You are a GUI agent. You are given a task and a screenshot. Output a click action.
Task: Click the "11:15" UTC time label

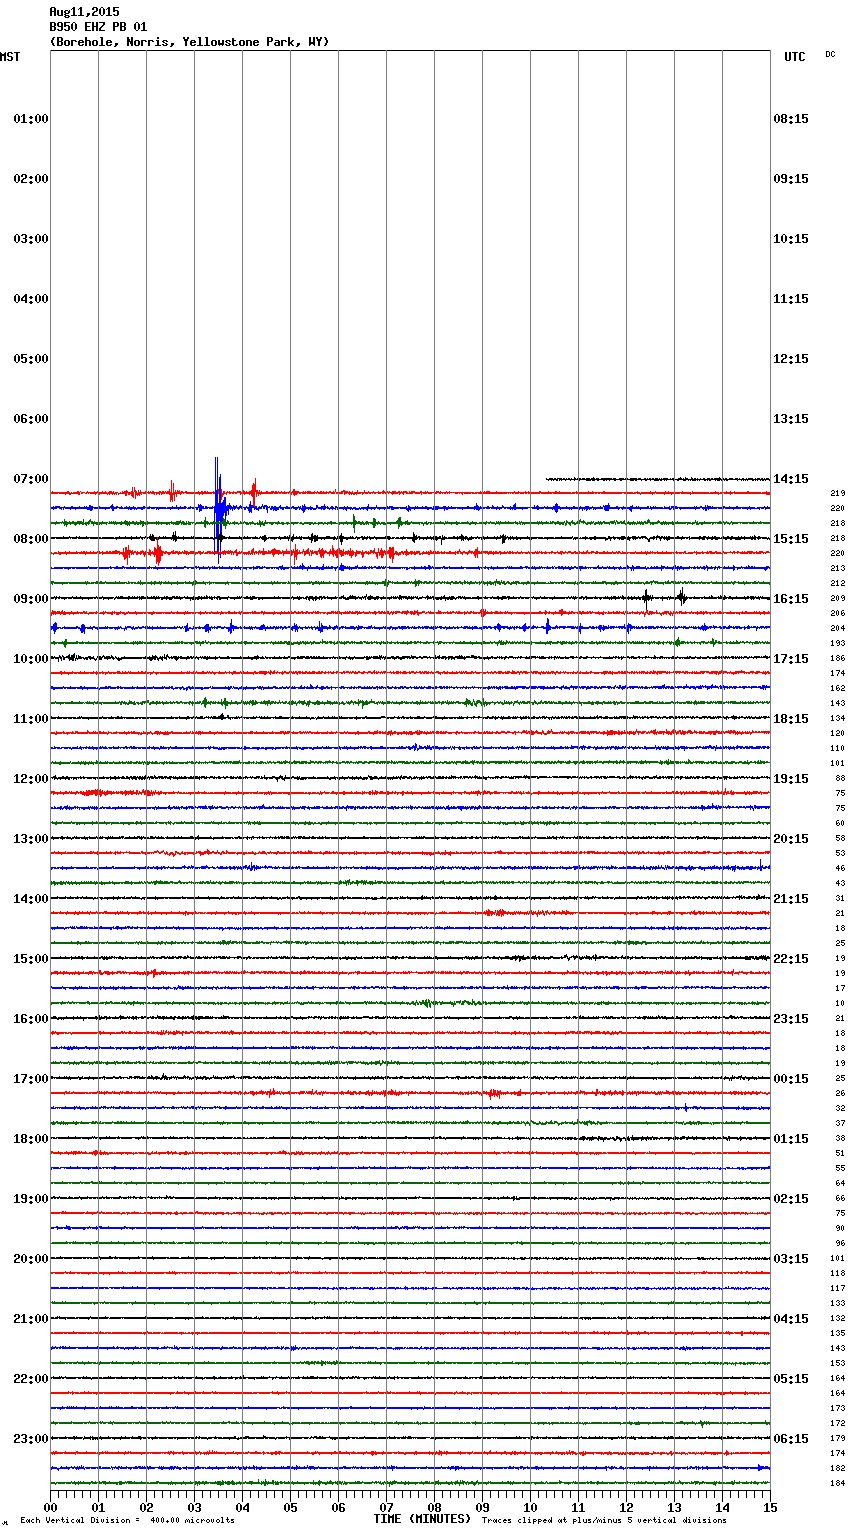pyautogui.click(x=791, y=299)
